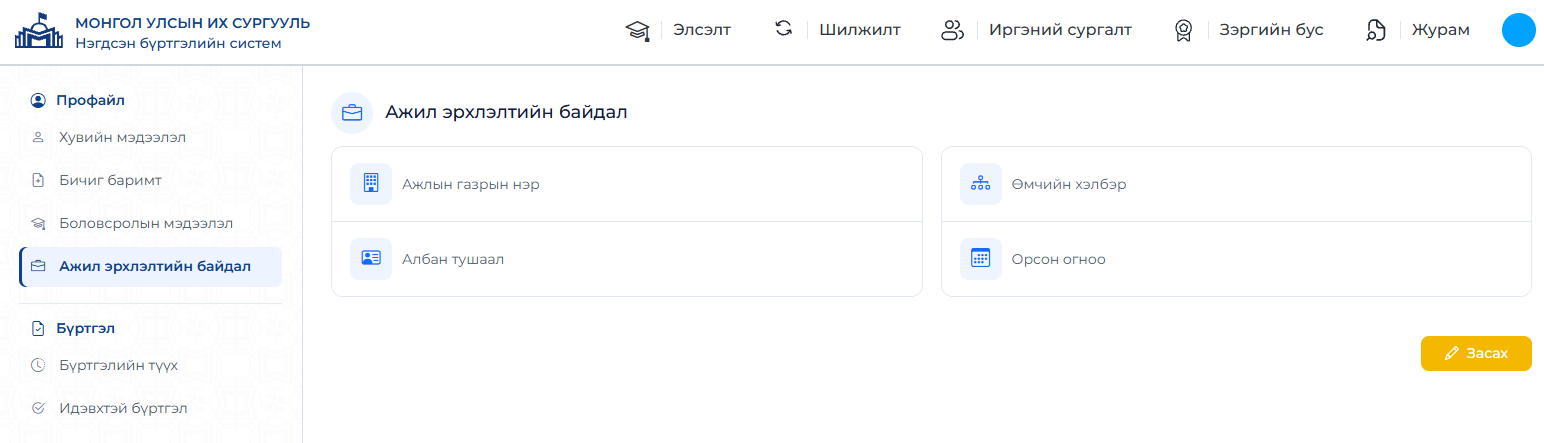Open the Элсэлт menu item
The image size is (1544, 443).
click(x=702, y=30)
